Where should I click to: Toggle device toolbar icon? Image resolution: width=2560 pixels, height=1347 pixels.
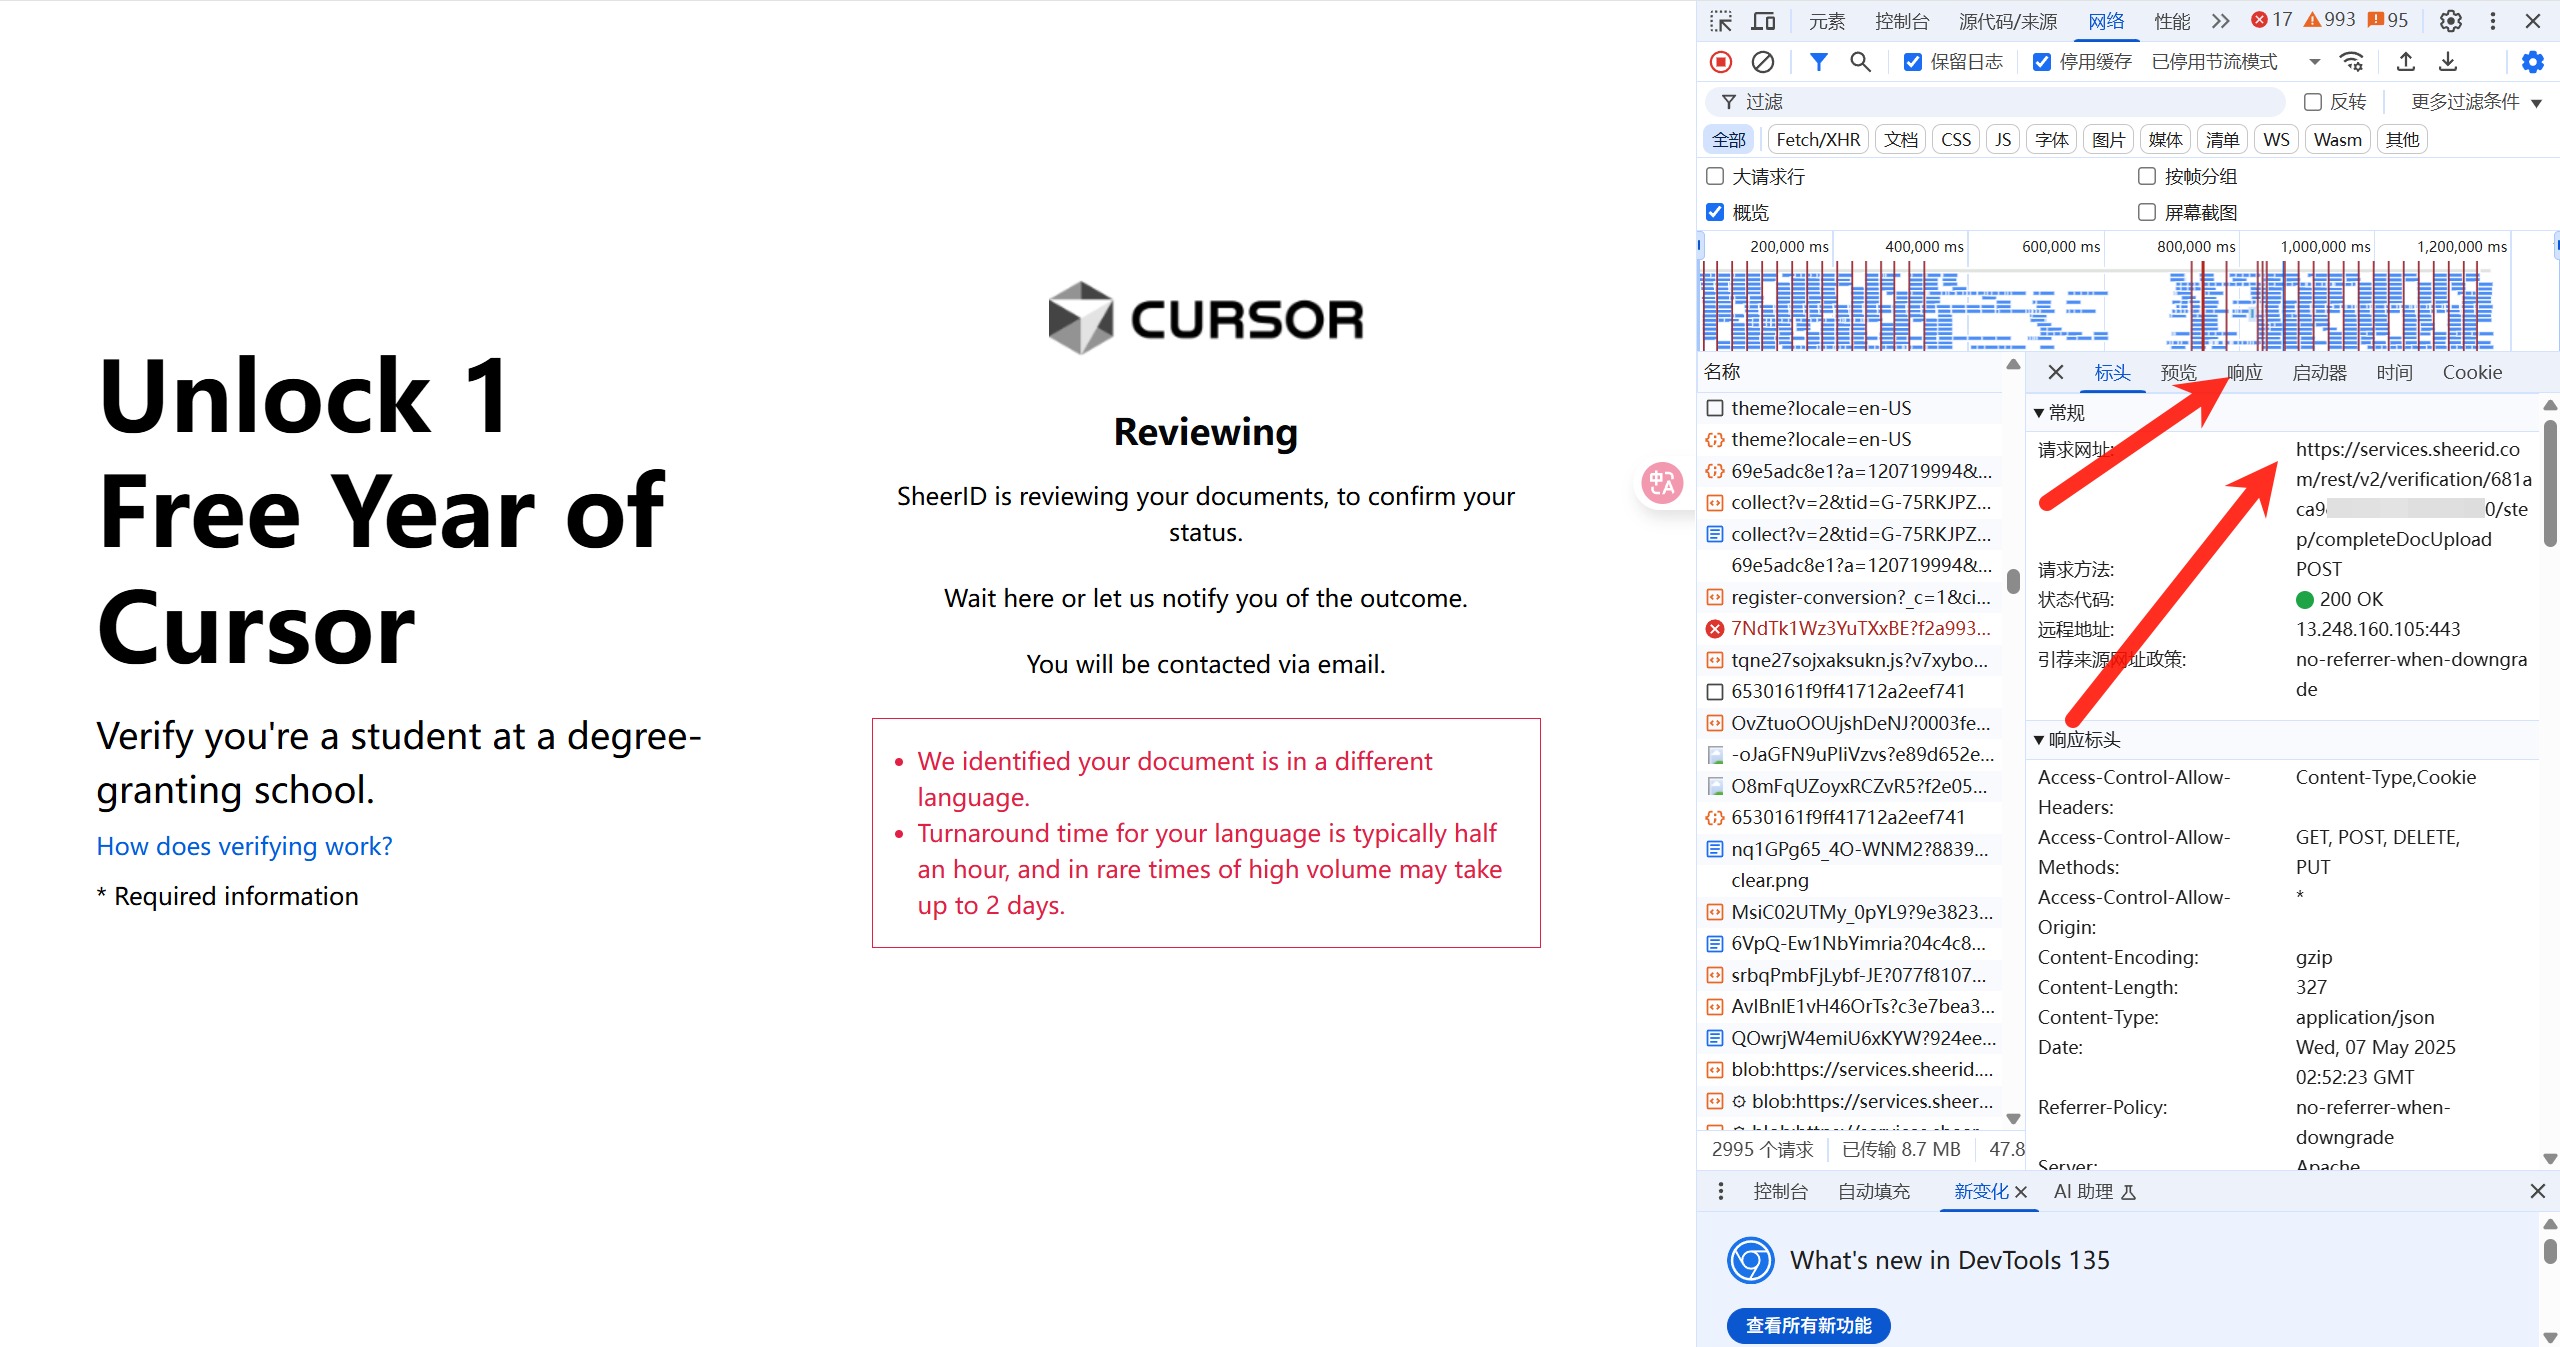(1763, 21)
